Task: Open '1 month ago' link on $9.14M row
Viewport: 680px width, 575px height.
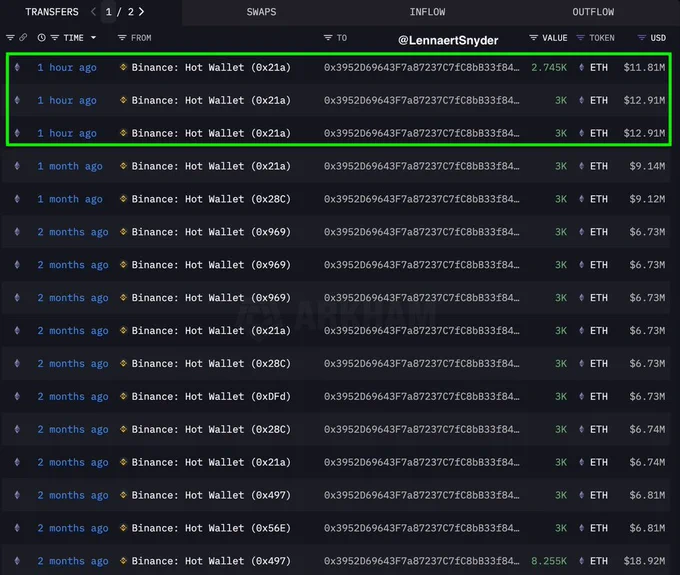Action: [70, 166]
